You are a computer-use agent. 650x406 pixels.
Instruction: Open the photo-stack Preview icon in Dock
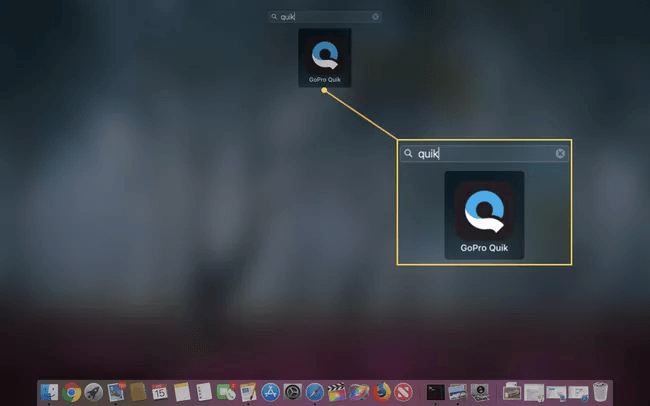[x=458, y=392]
